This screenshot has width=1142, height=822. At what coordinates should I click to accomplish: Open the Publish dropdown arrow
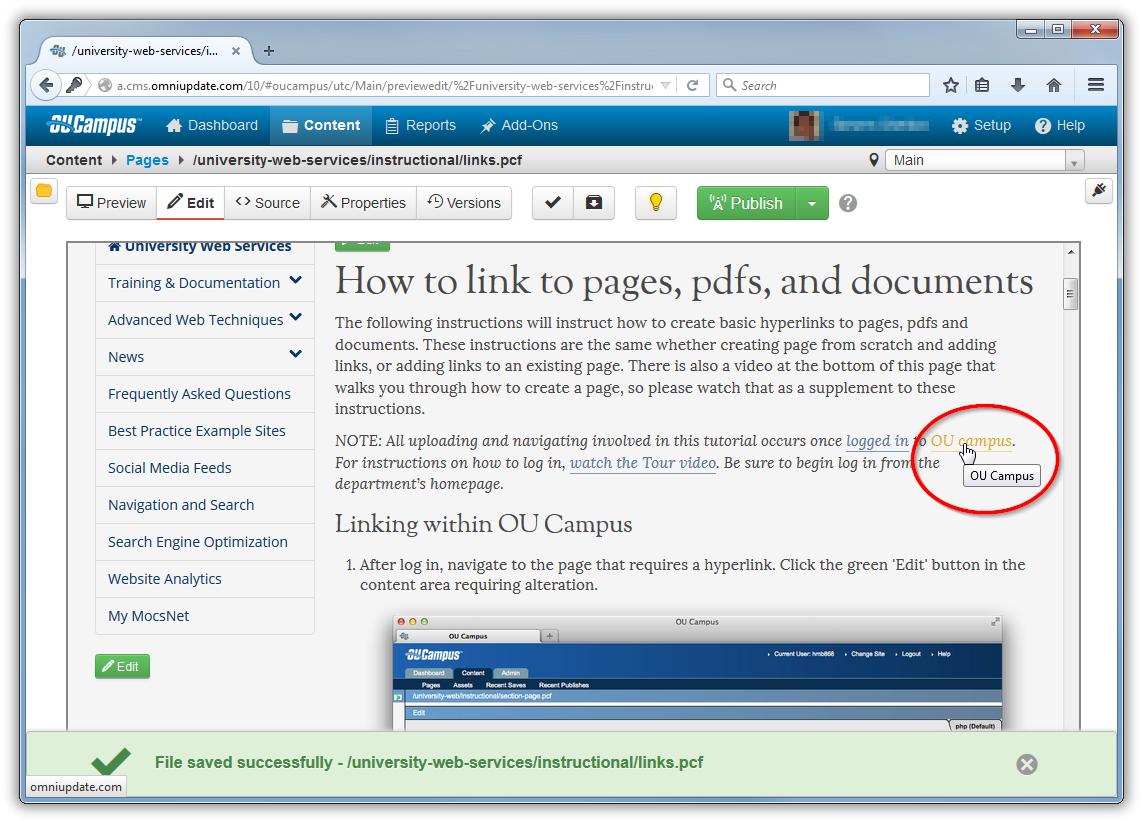[x=812, y=203]
